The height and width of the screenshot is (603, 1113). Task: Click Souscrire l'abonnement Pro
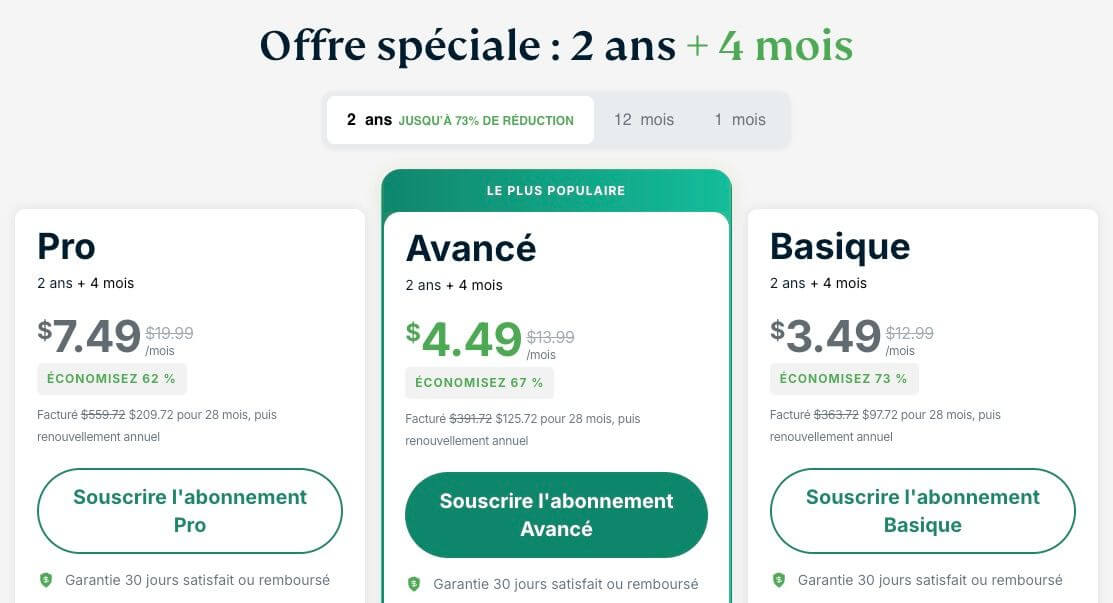click(x=189, y=510)
